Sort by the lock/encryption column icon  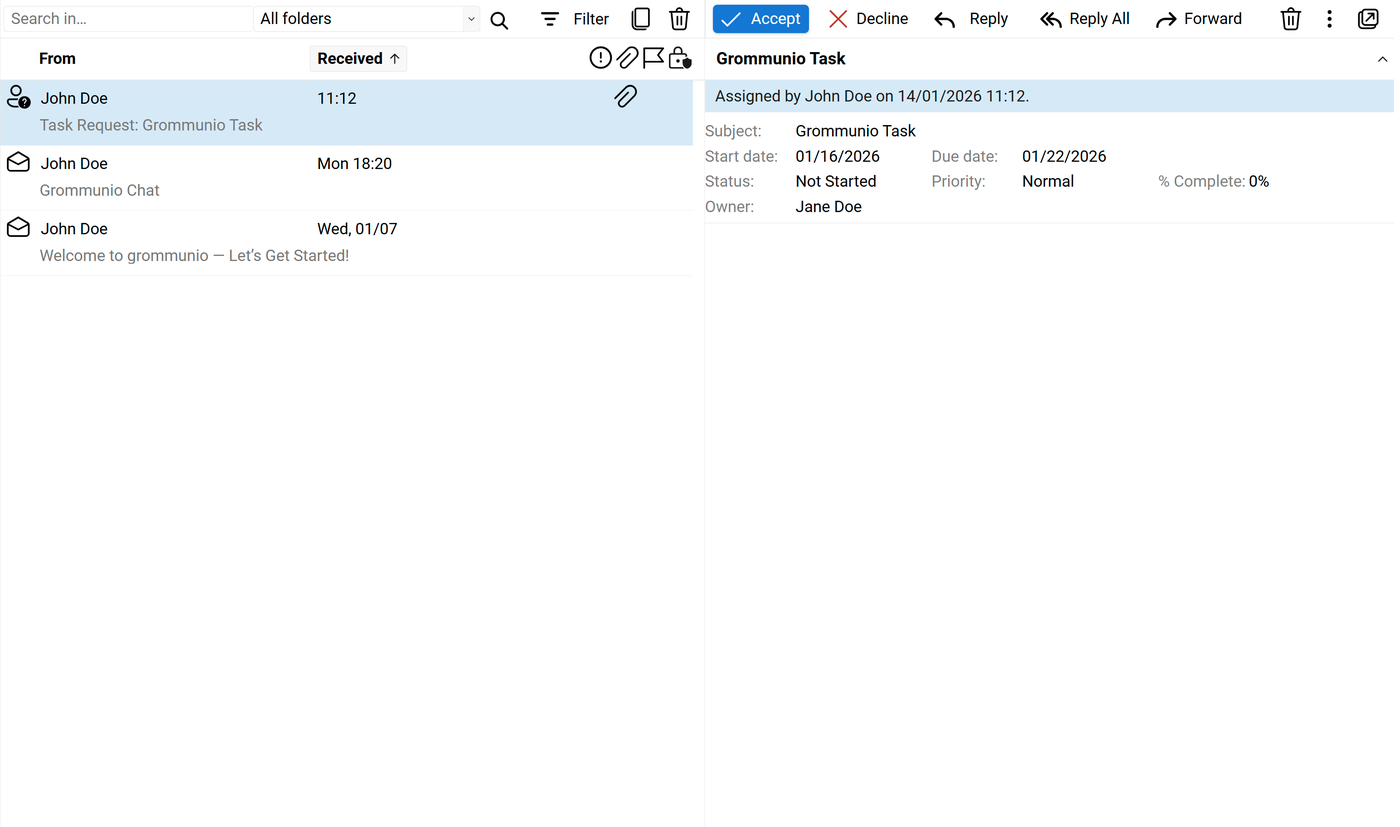[x=680, y=58]
